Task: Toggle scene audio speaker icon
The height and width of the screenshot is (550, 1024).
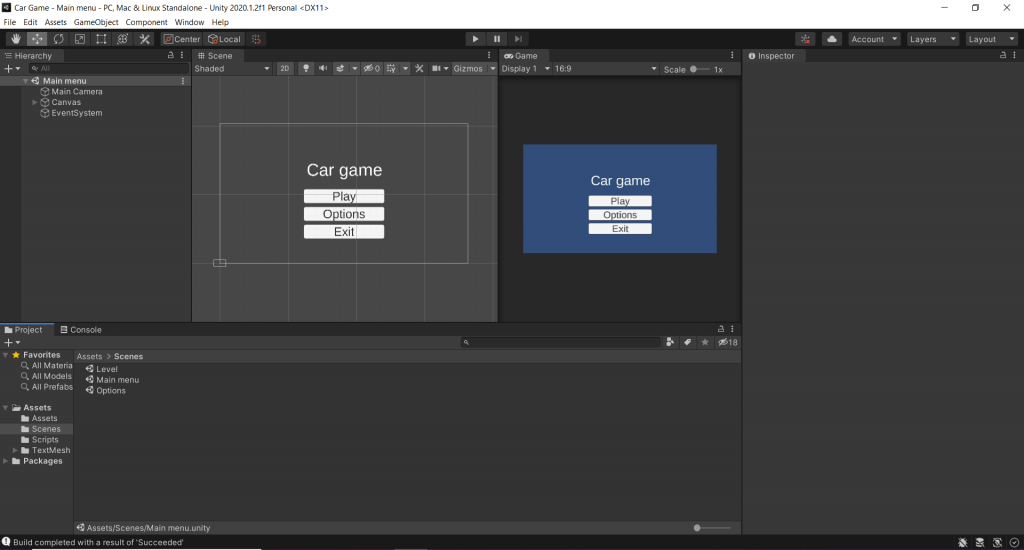Action: 323,69
